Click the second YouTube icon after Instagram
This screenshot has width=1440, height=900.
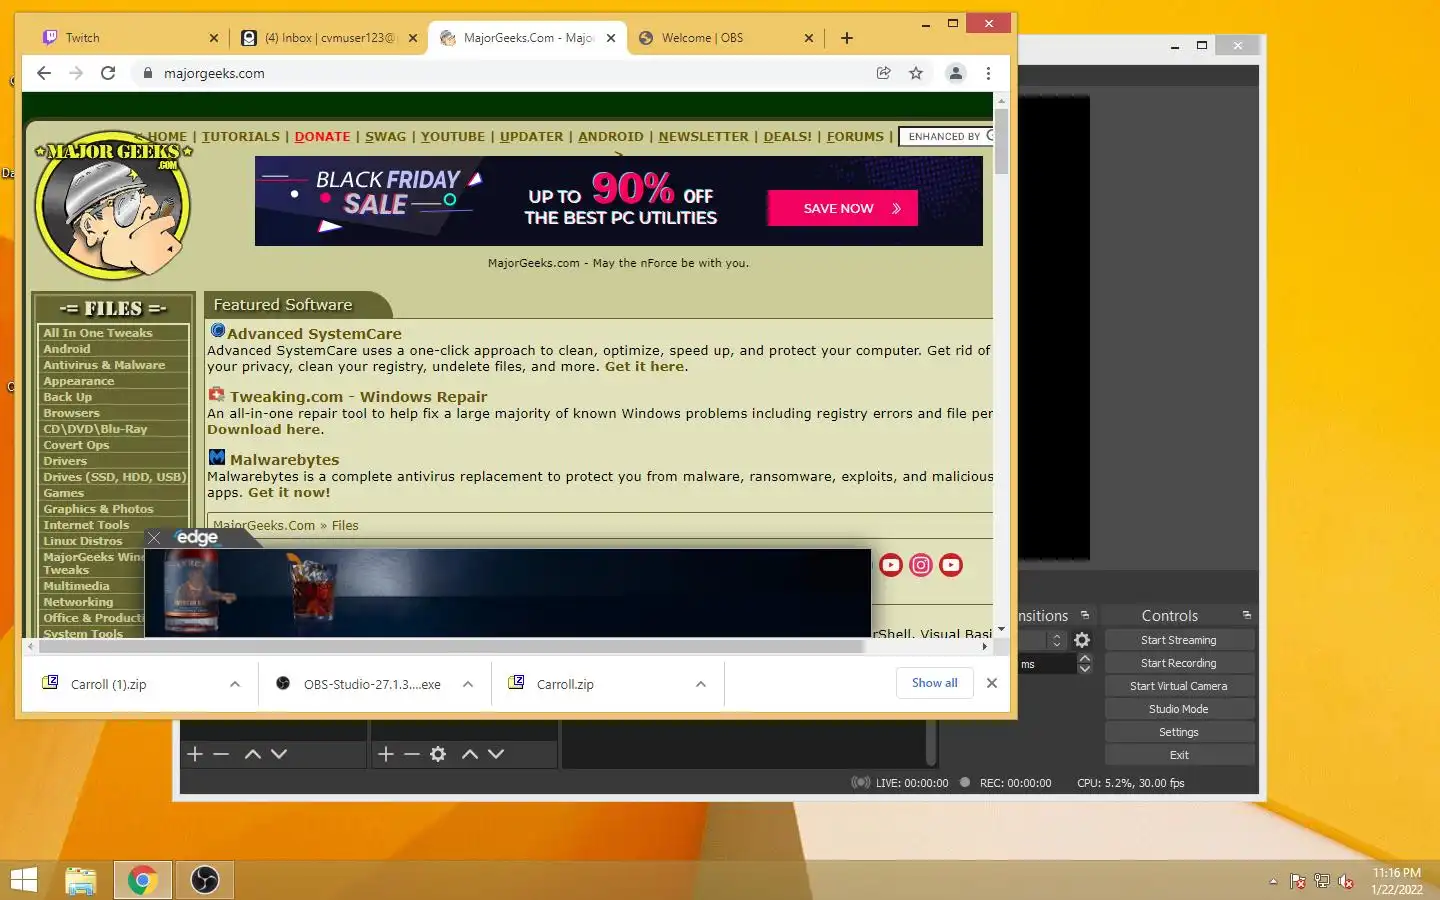coord(951,565)
